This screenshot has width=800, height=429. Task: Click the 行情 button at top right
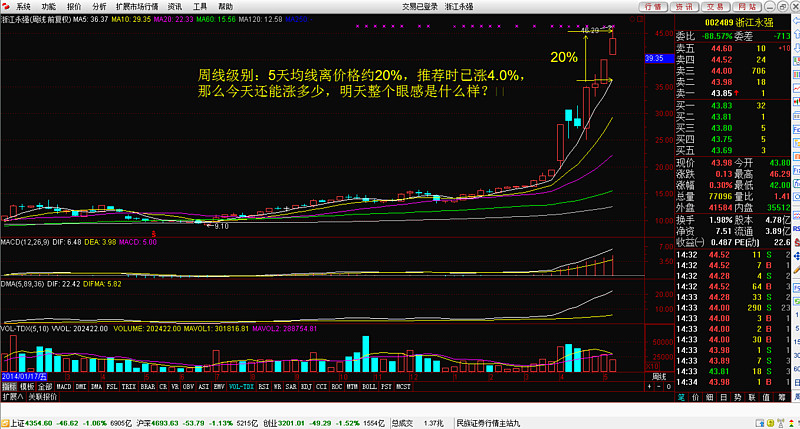click(x=653, y=6)
